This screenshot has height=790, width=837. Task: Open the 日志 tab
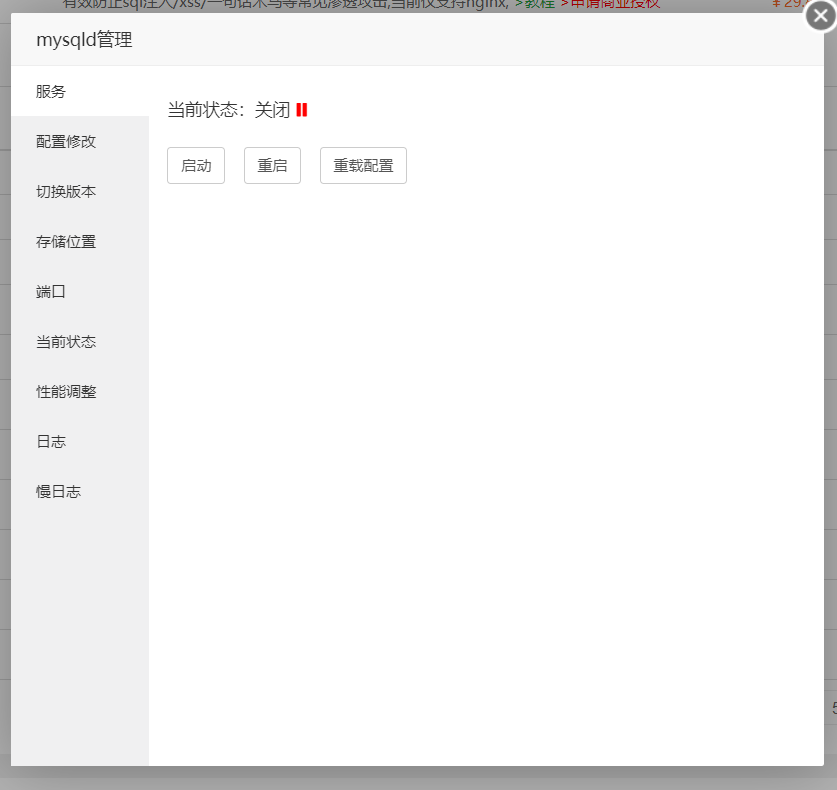point(80,441)
